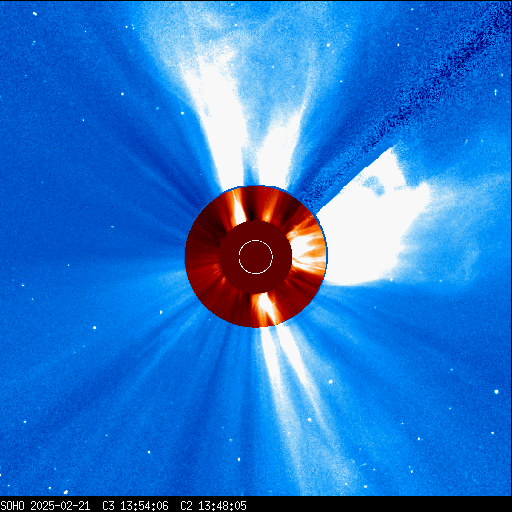Click the C3 13:54:06 timestamp

[135, 506]
